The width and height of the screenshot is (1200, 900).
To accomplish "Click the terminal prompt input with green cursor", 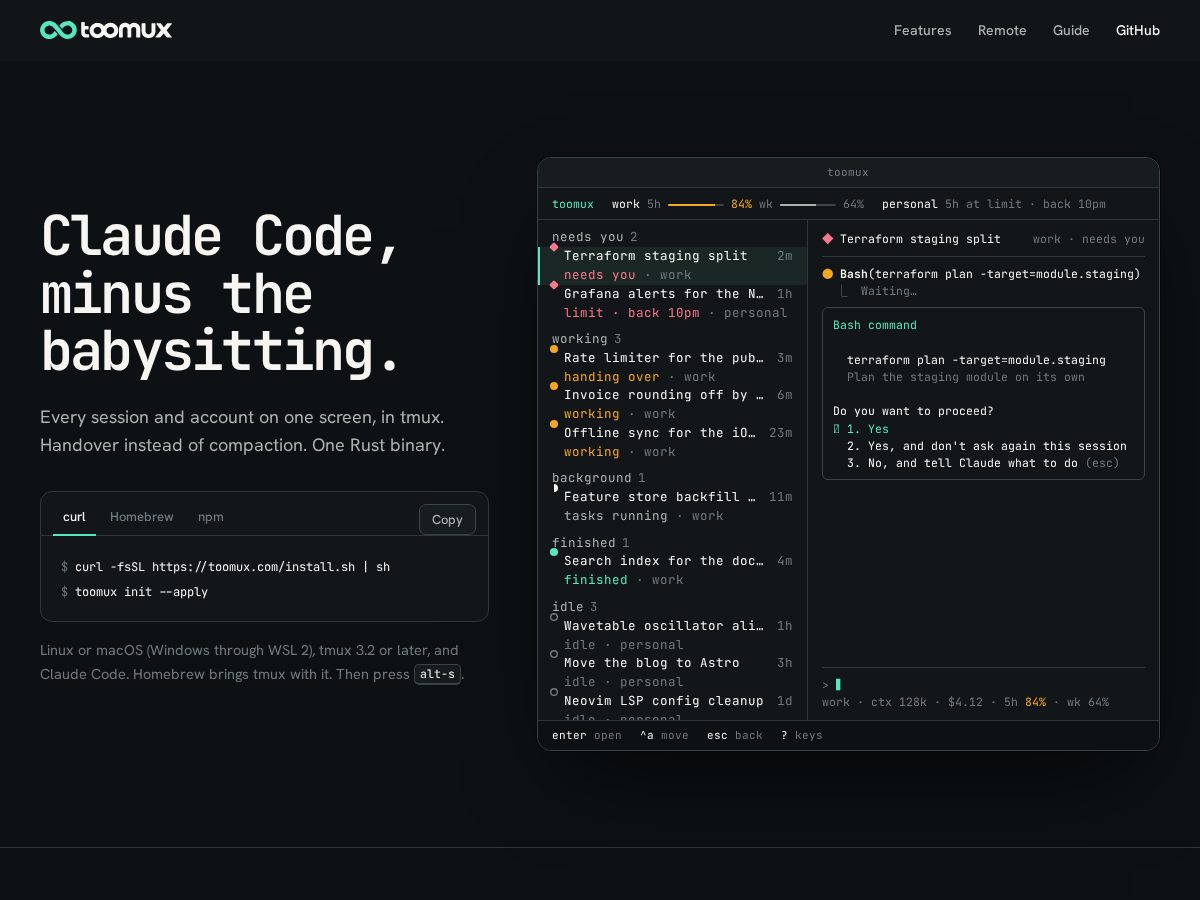I will click(x=983, y=684).
